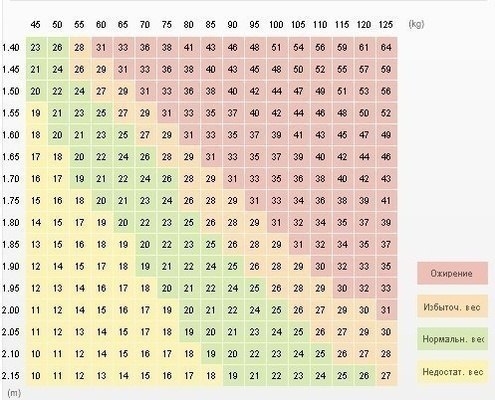Click cell 26 at 1.80 m, 85 kg
495x400 pixels.
[211, 222]
